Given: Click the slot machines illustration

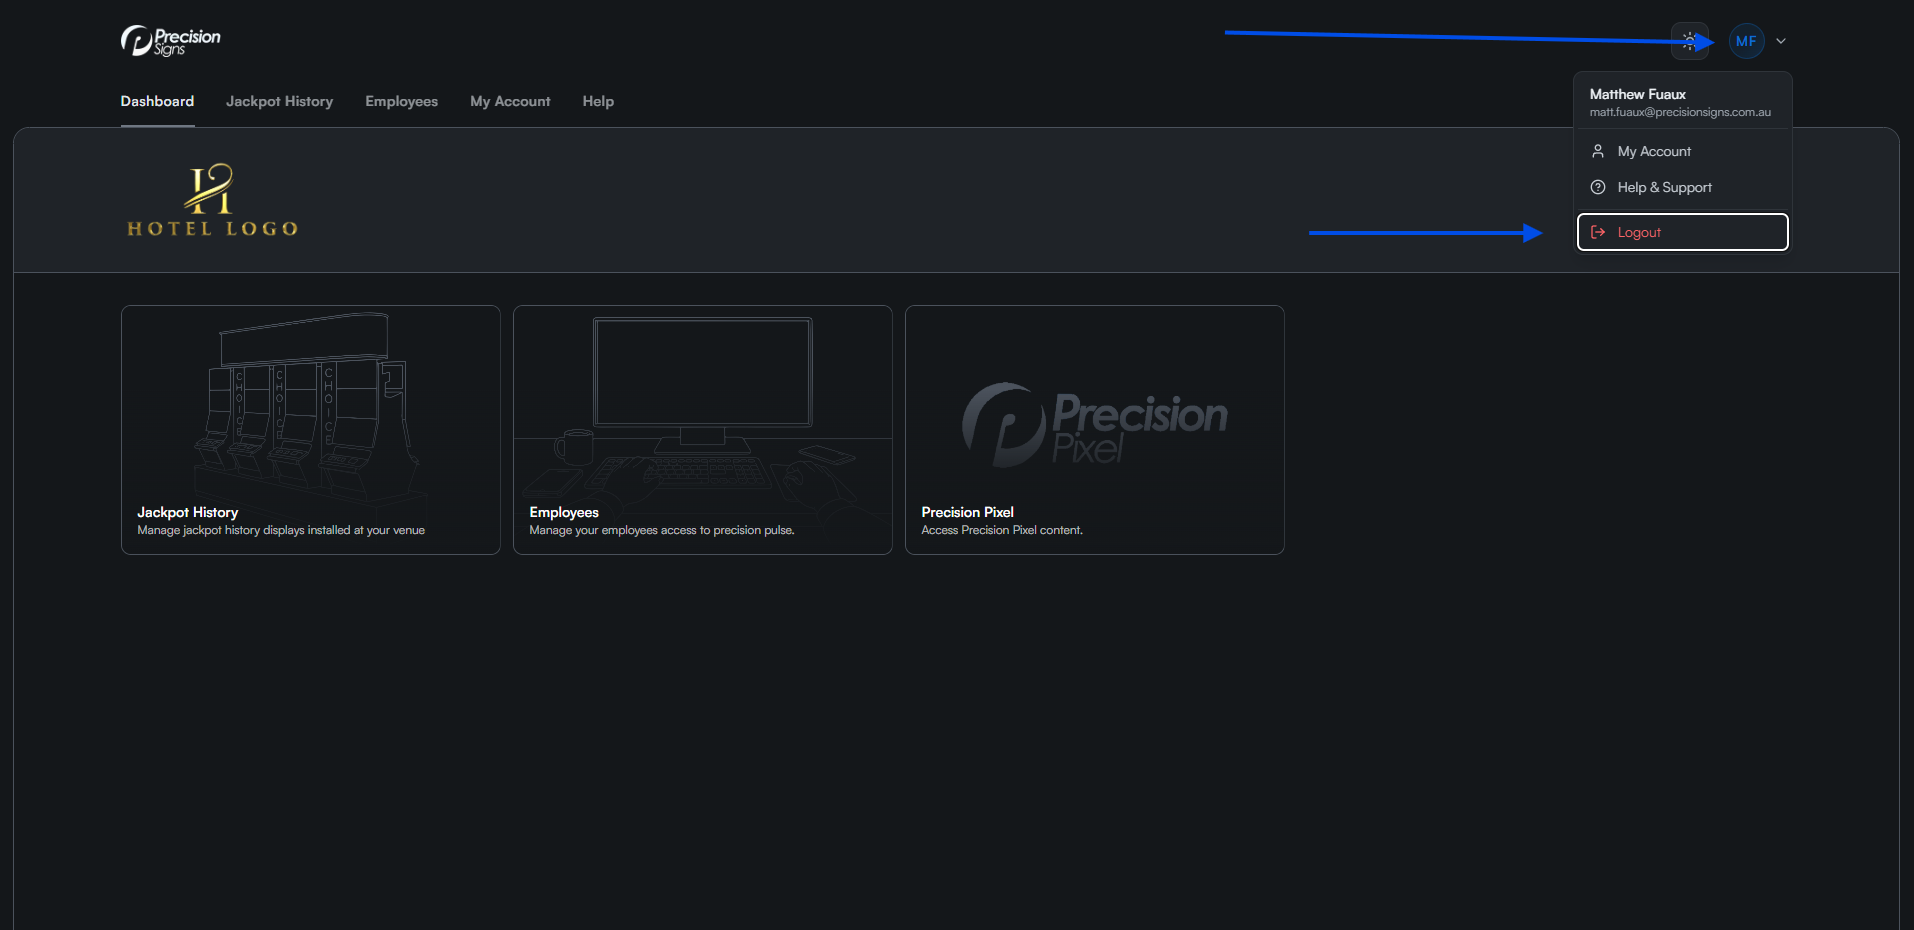Looking at the screenshot, I should pos(310,405).
